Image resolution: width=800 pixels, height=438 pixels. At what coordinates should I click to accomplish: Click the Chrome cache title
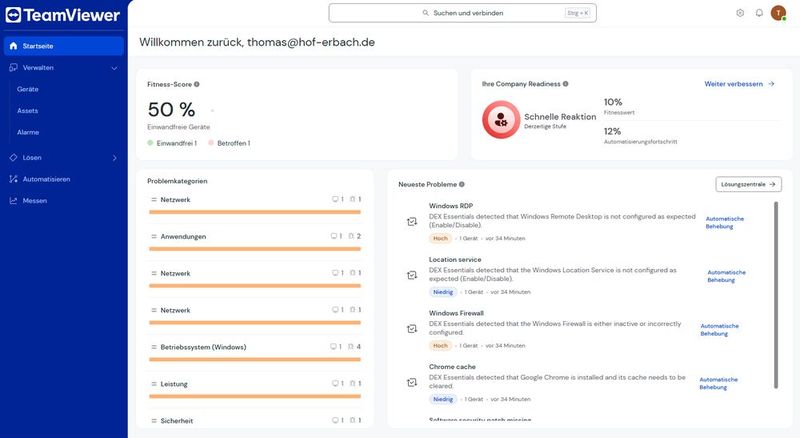click(x=452, y=367)
